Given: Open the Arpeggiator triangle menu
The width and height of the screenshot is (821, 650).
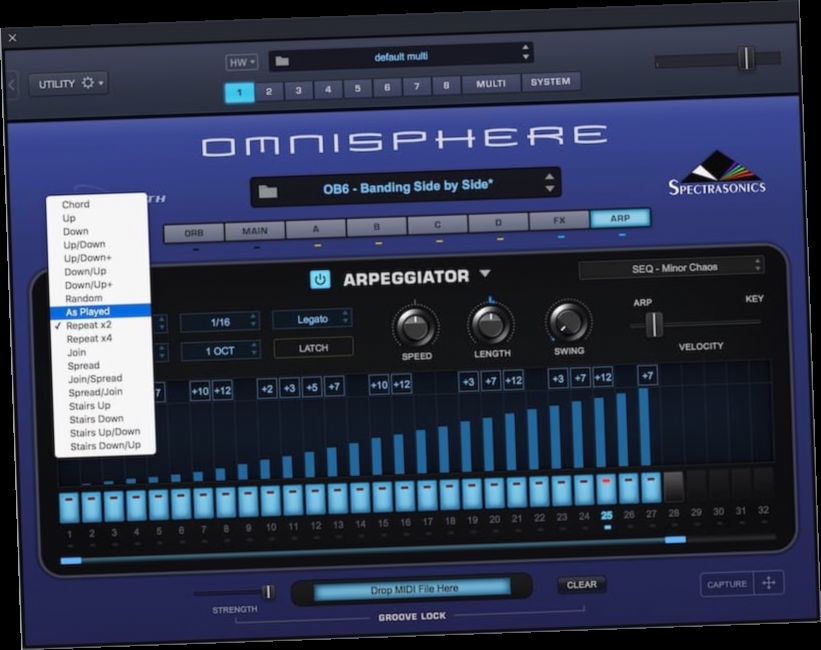Looking at the screenshot, I should (485, 273).
